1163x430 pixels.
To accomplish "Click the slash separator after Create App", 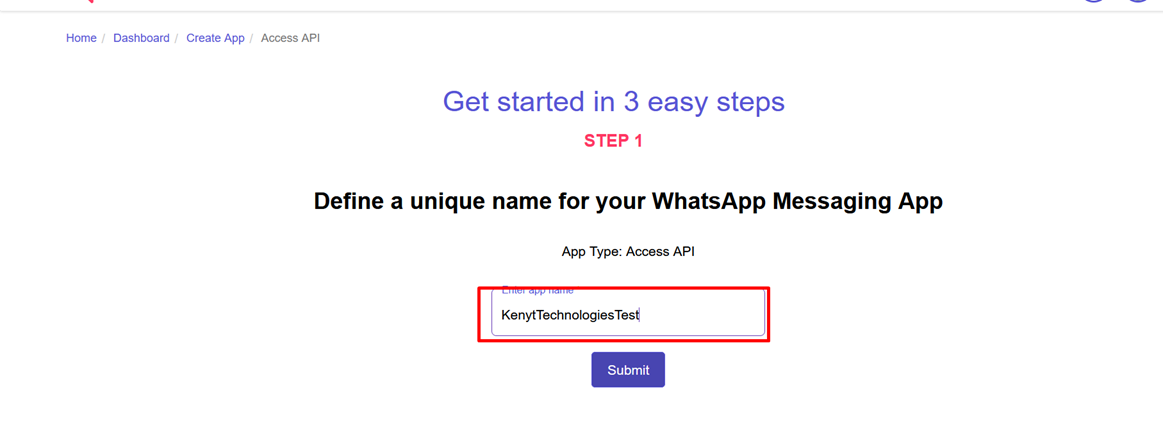I will pos(252,38).
